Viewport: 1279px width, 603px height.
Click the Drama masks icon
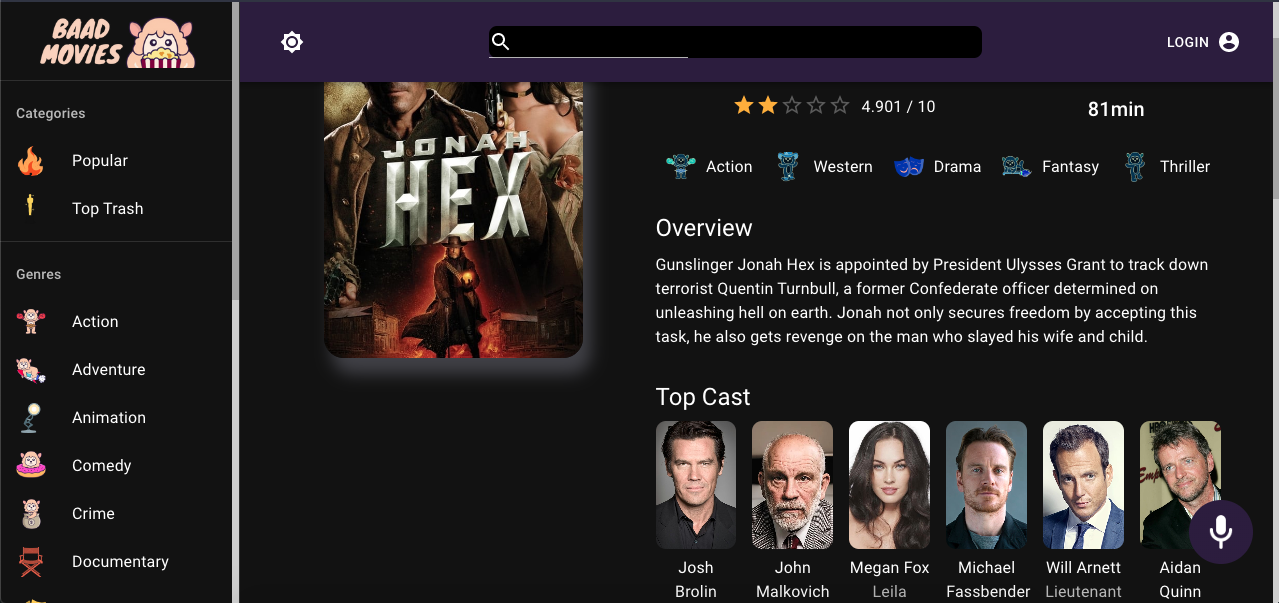click(x=908, y=167)
